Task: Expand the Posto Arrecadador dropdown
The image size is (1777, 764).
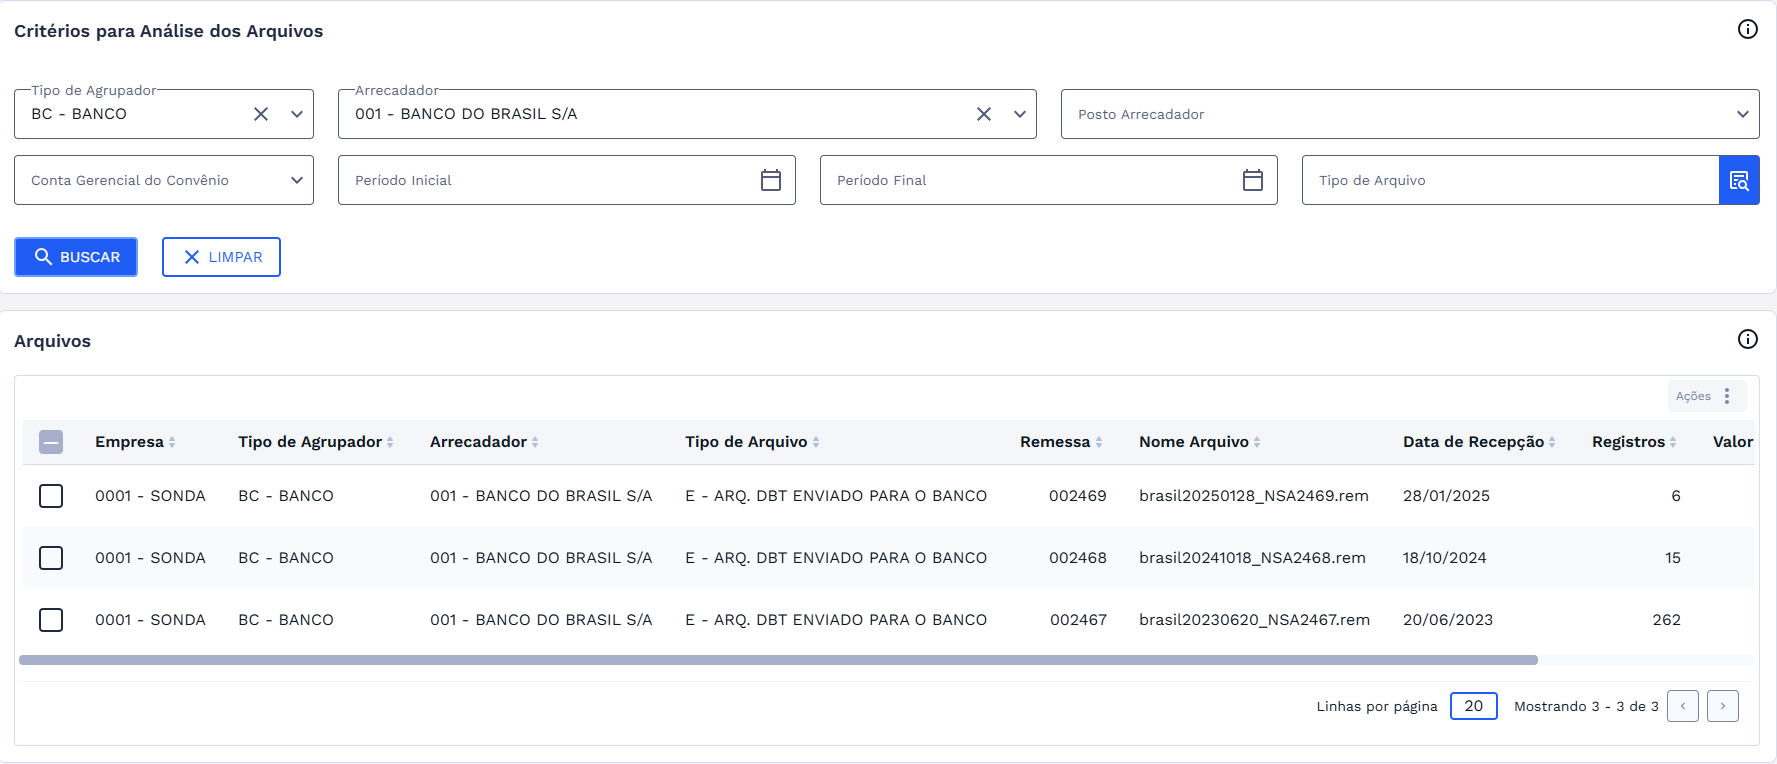Action: (1742, 114)
